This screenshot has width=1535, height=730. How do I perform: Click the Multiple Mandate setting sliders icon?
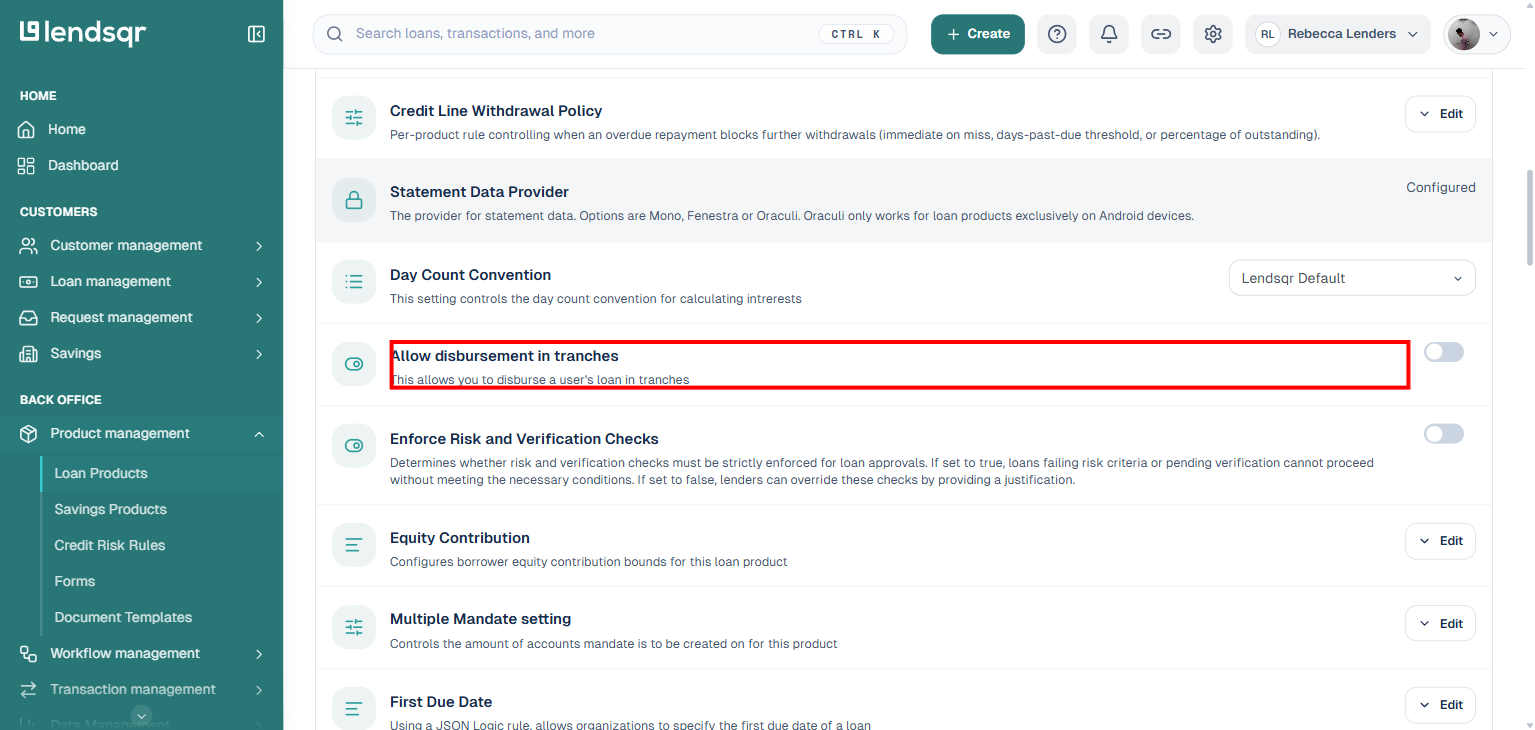click(354, 627)
